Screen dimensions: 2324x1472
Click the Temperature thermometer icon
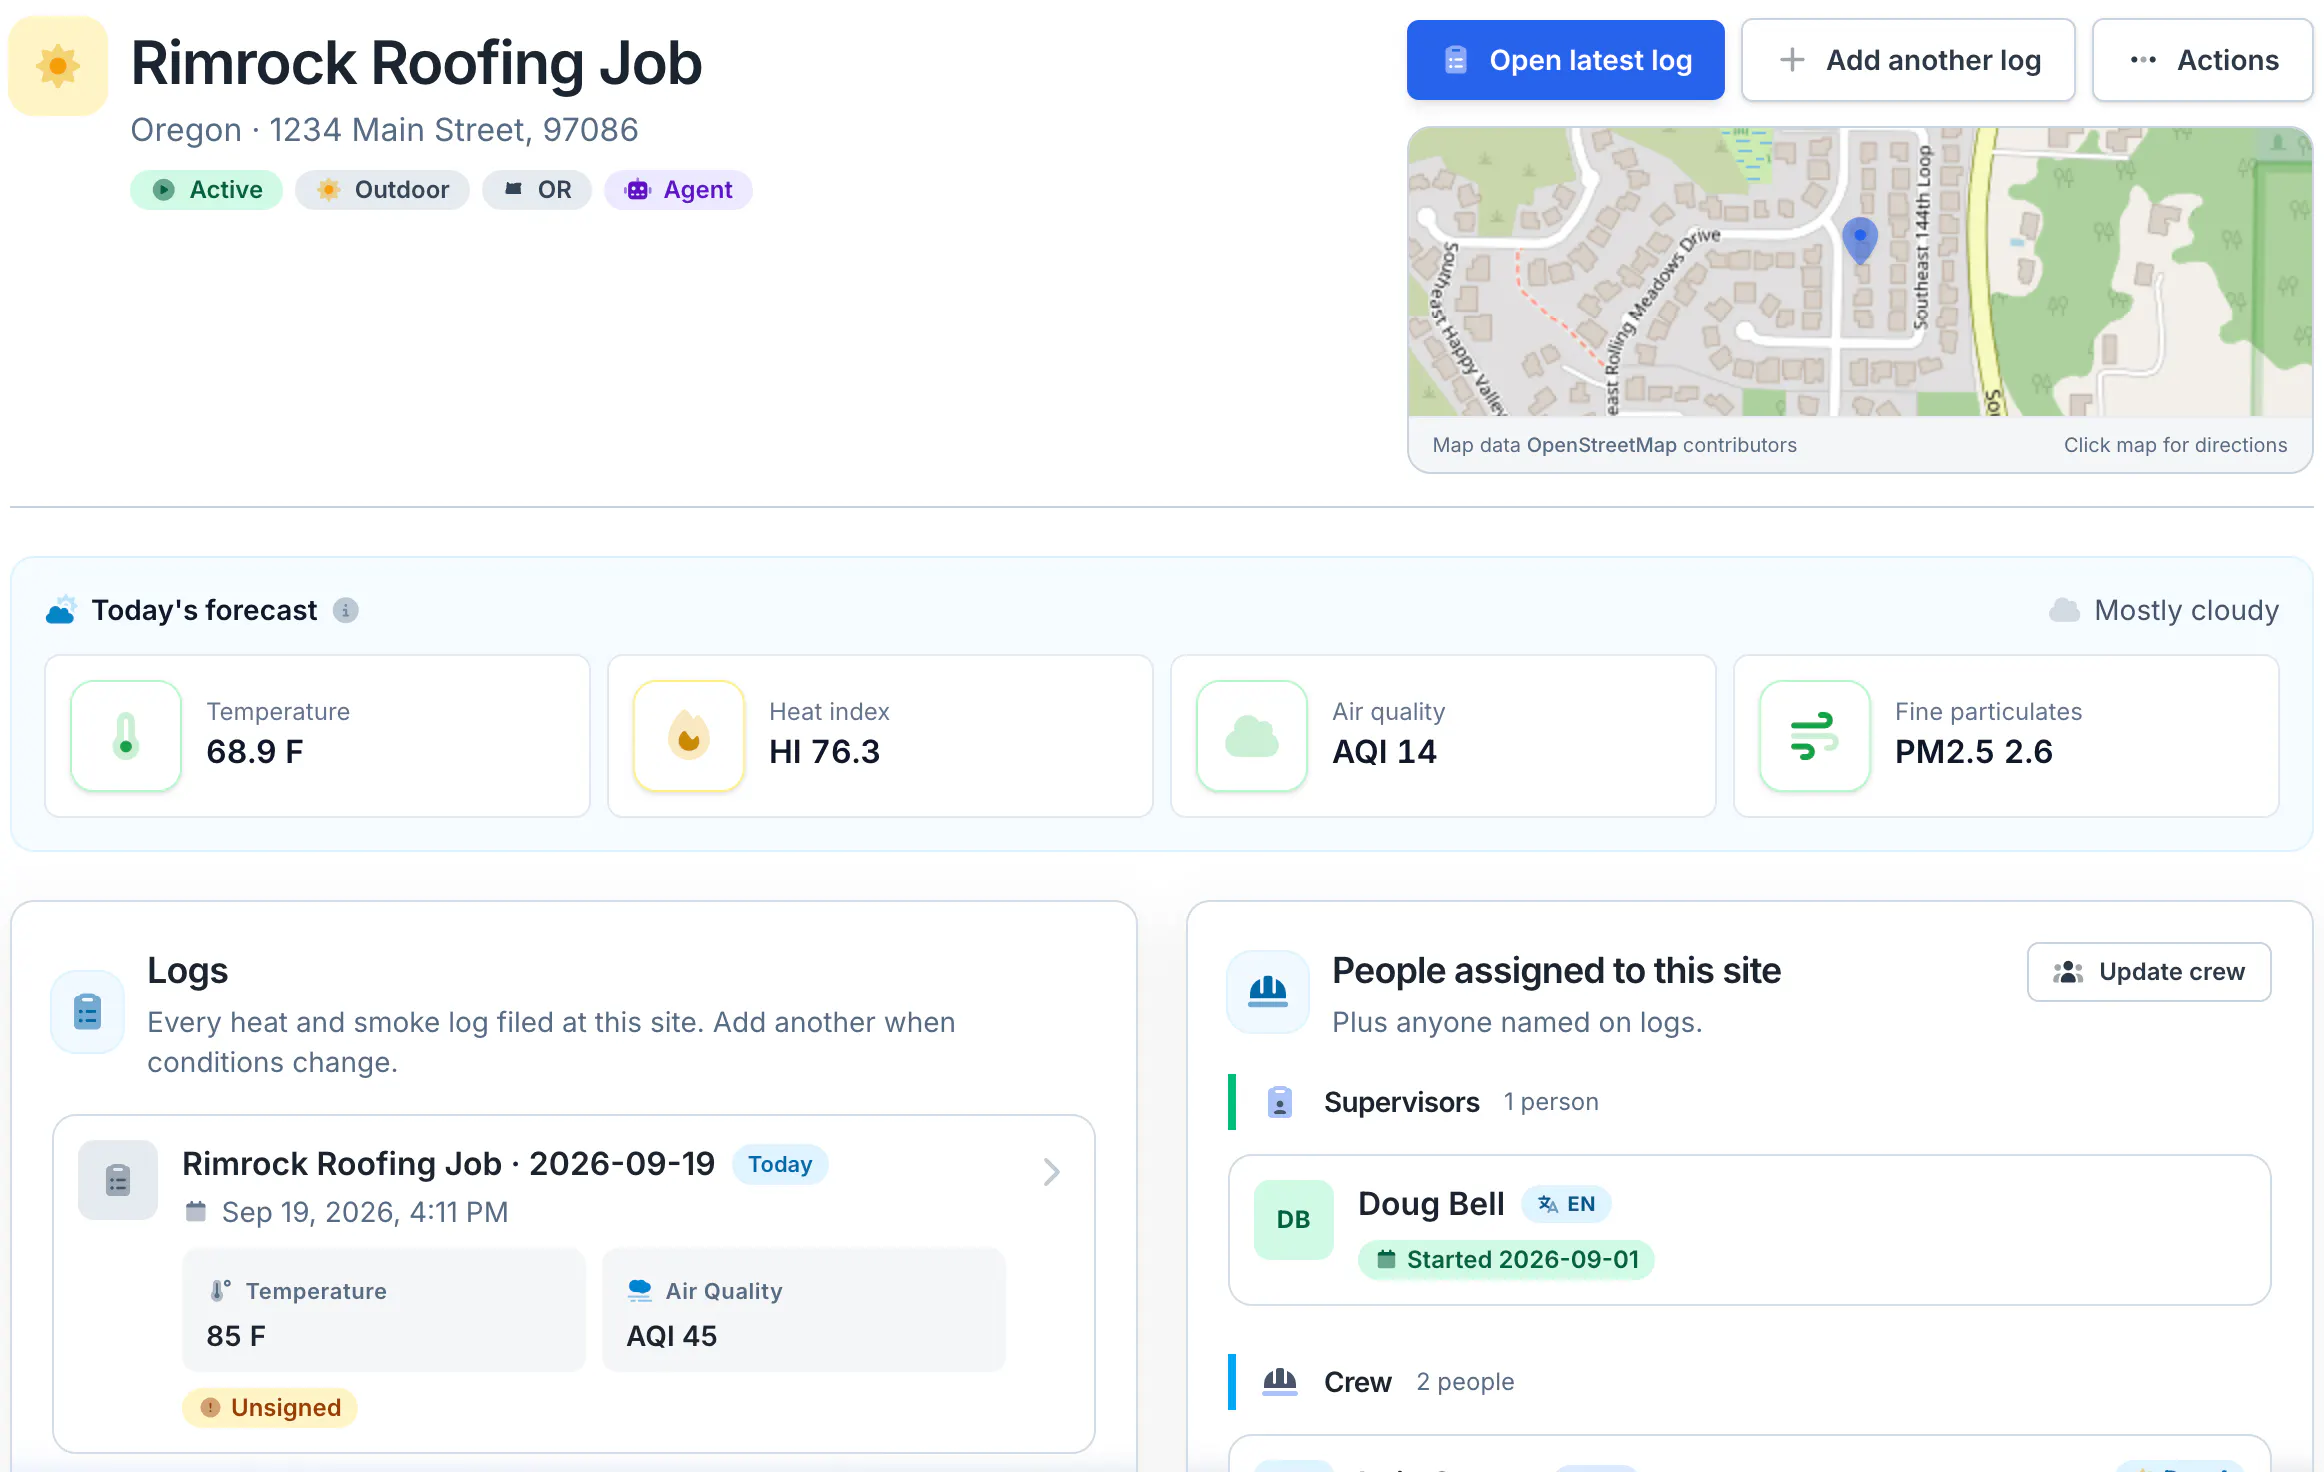(126, 736)
